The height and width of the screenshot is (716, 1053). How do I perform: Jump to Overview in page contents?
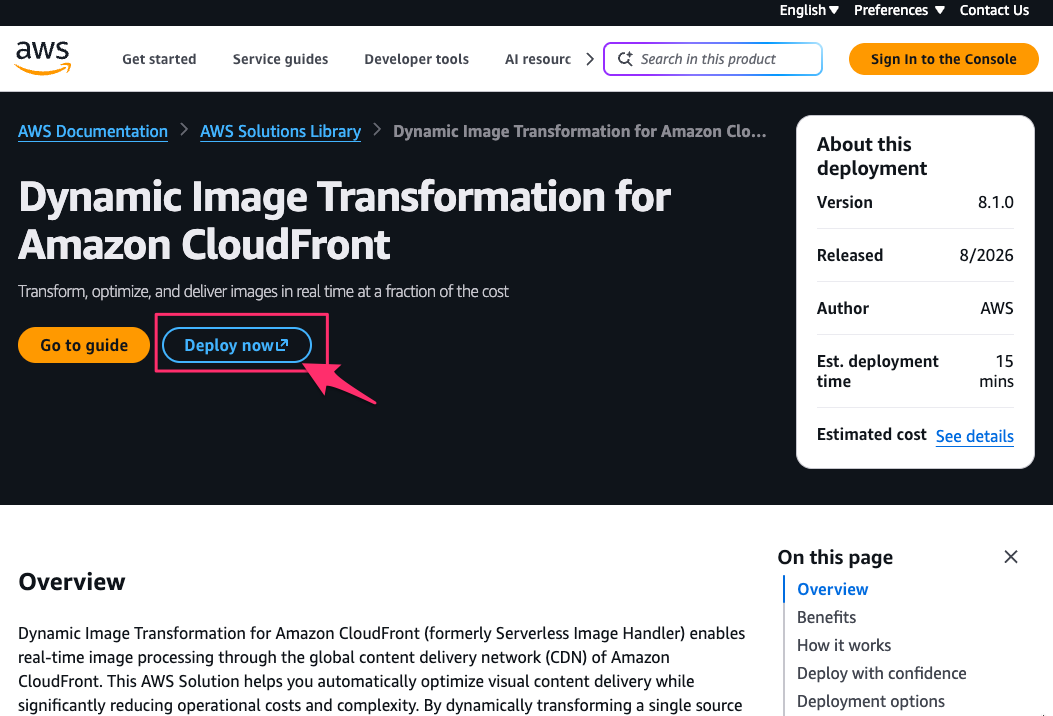[x=832, y=589]
